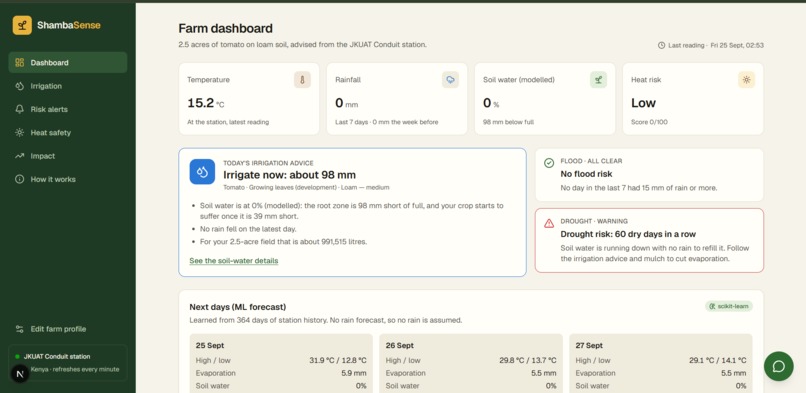Select the Irrigation droplet icon in sidebar
This screenshot has width=806, height=393.
20,86
